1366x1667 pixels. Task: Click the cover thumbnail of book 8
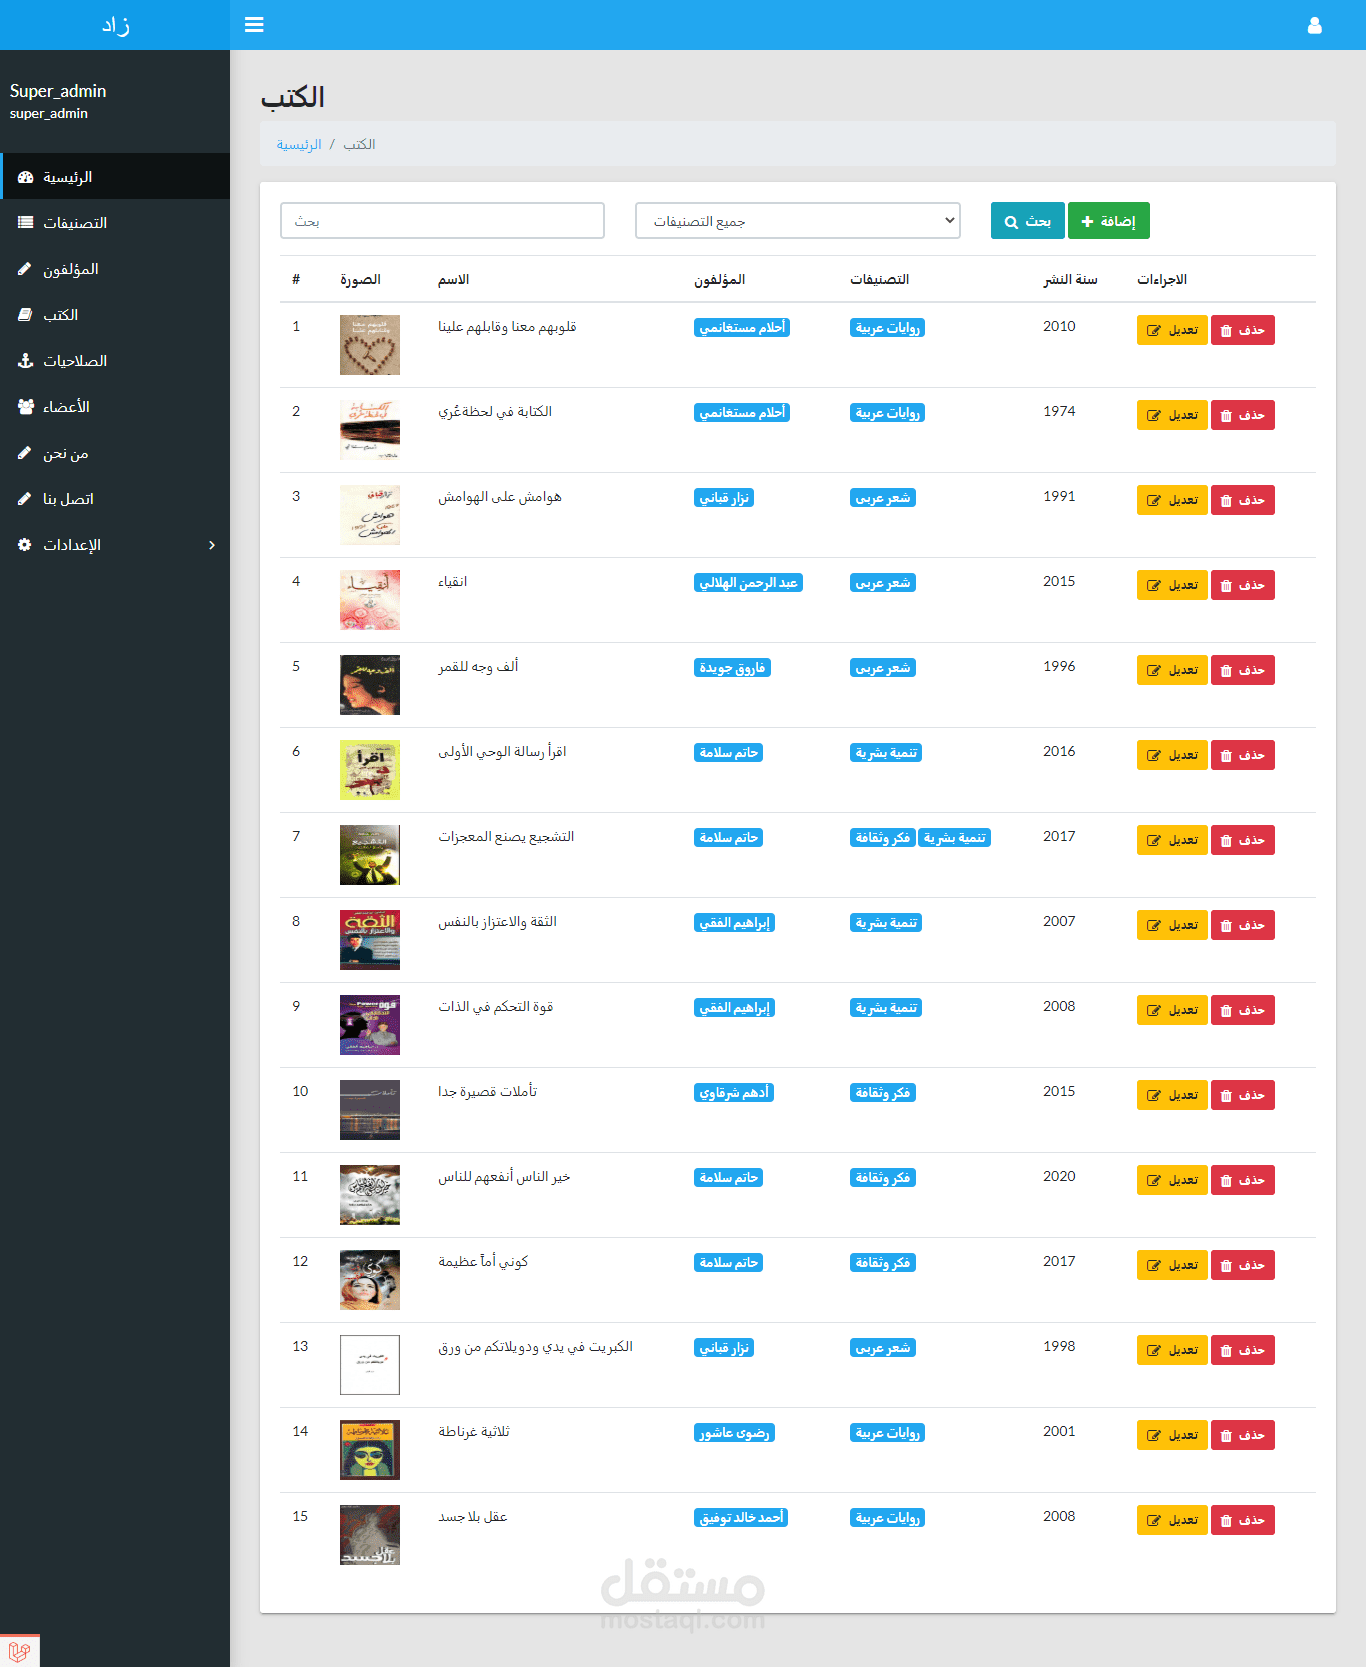(x=370, y=940)
